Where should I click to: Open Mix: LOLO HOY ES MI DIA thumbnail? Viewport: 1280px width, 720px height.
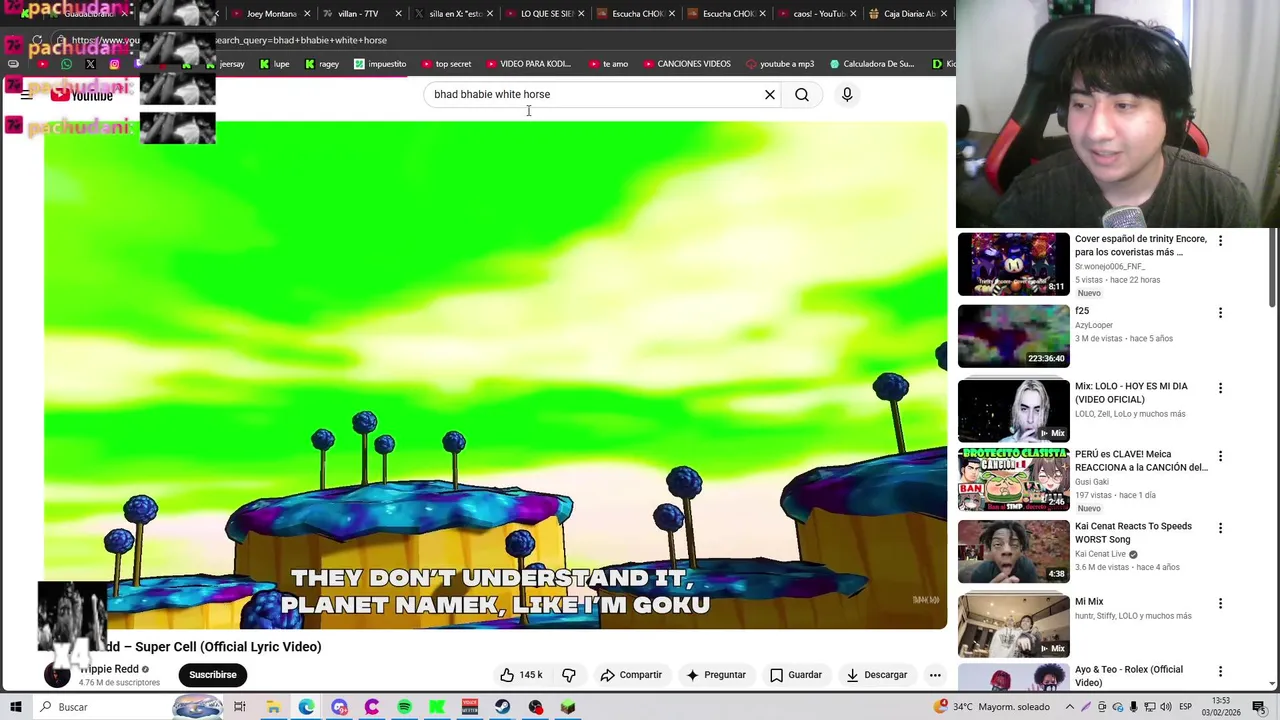click(1014, 411)
